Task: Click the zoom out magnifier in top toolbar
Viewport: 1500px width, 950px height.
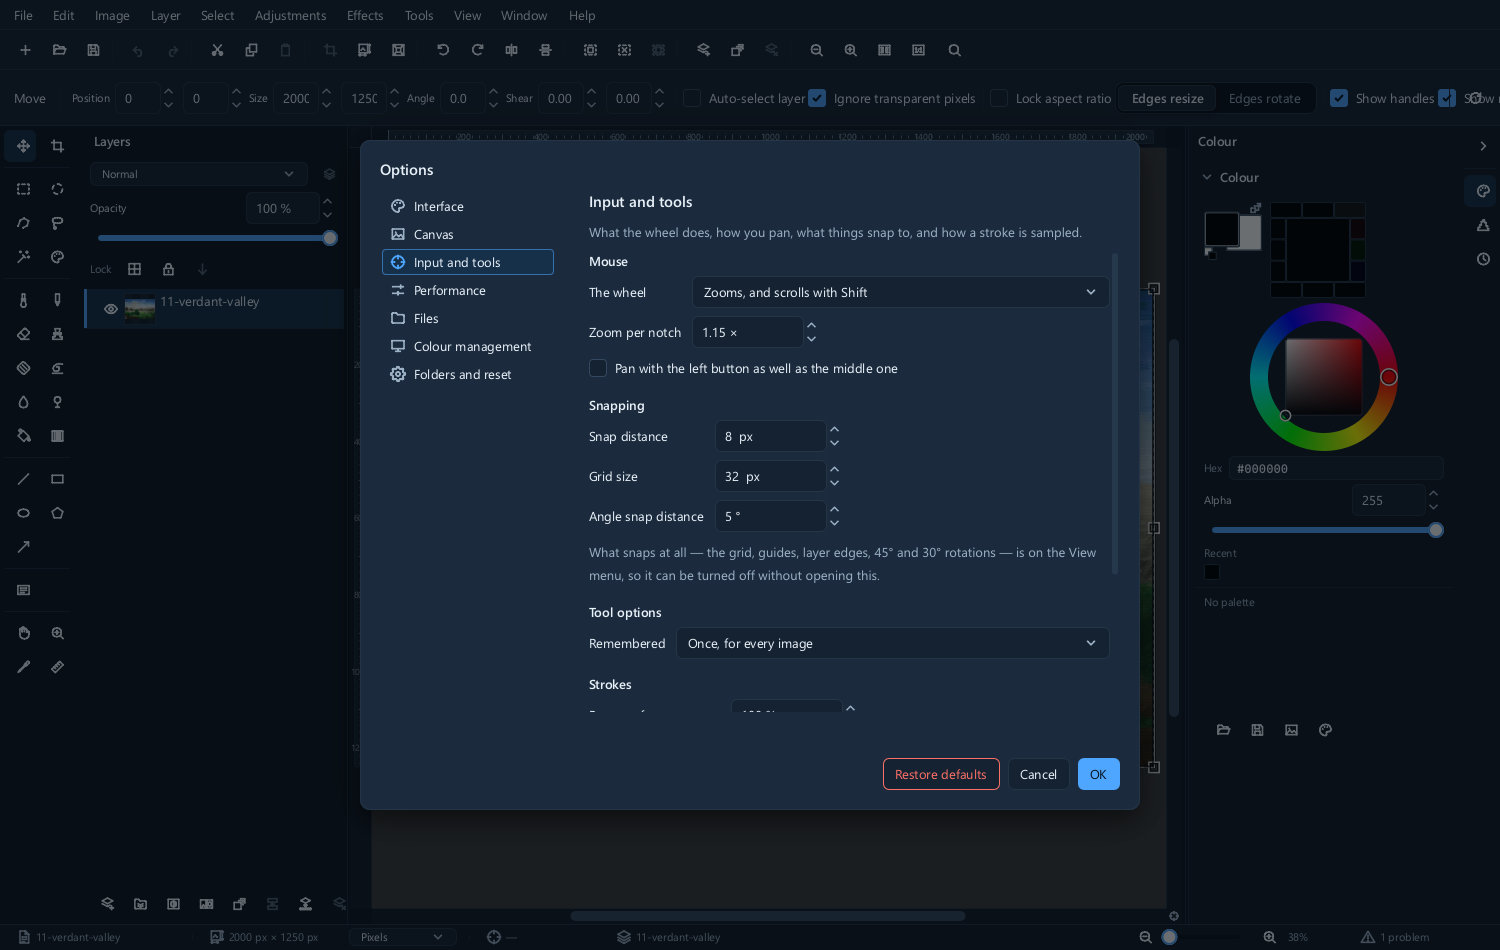Action: tap(816, 50)
